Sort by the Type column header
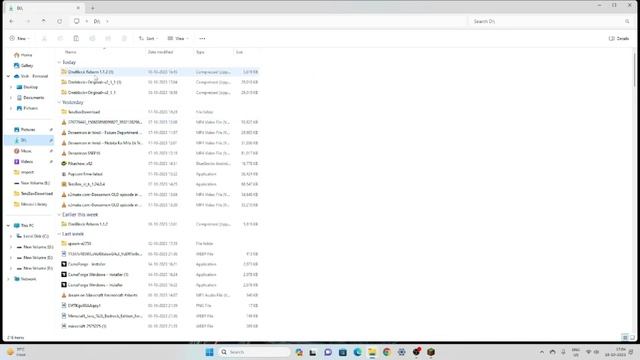The height and width of the screenshot is (360, 640). (200, 52)
